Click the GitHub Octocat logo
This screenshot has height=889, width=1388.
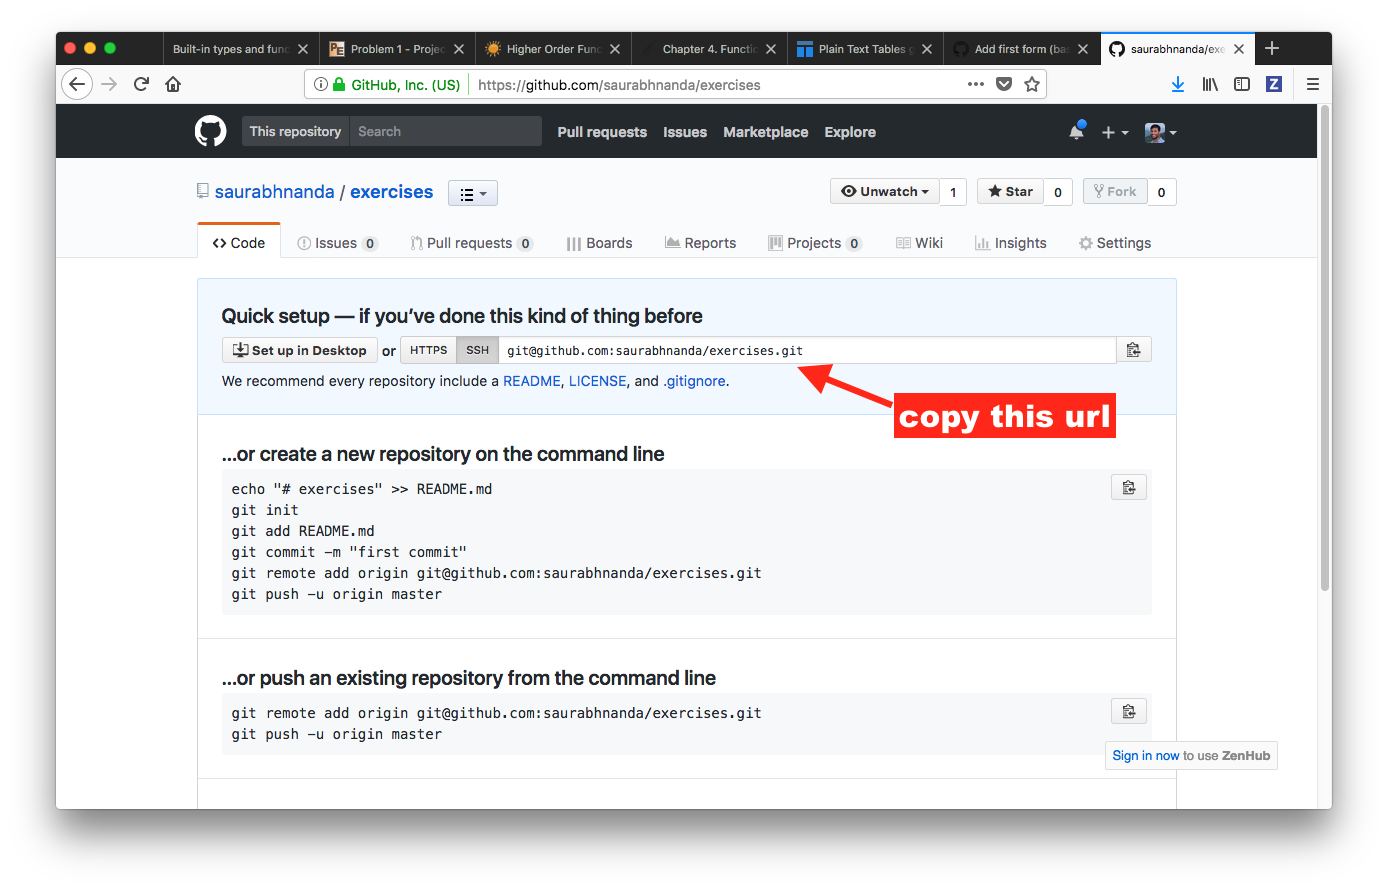pos(210,132)
